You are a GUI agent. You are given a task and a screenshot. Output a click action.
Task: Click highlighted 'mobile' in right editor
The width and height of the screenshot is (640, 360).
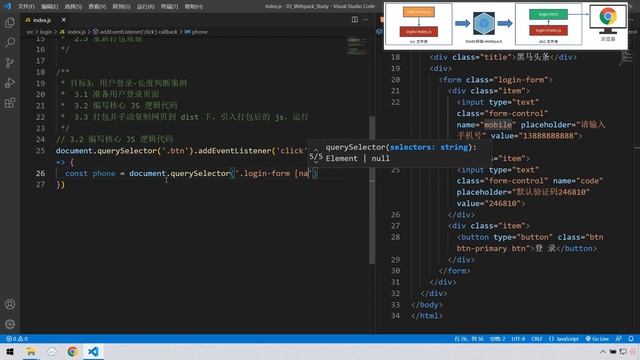point(498,124)
